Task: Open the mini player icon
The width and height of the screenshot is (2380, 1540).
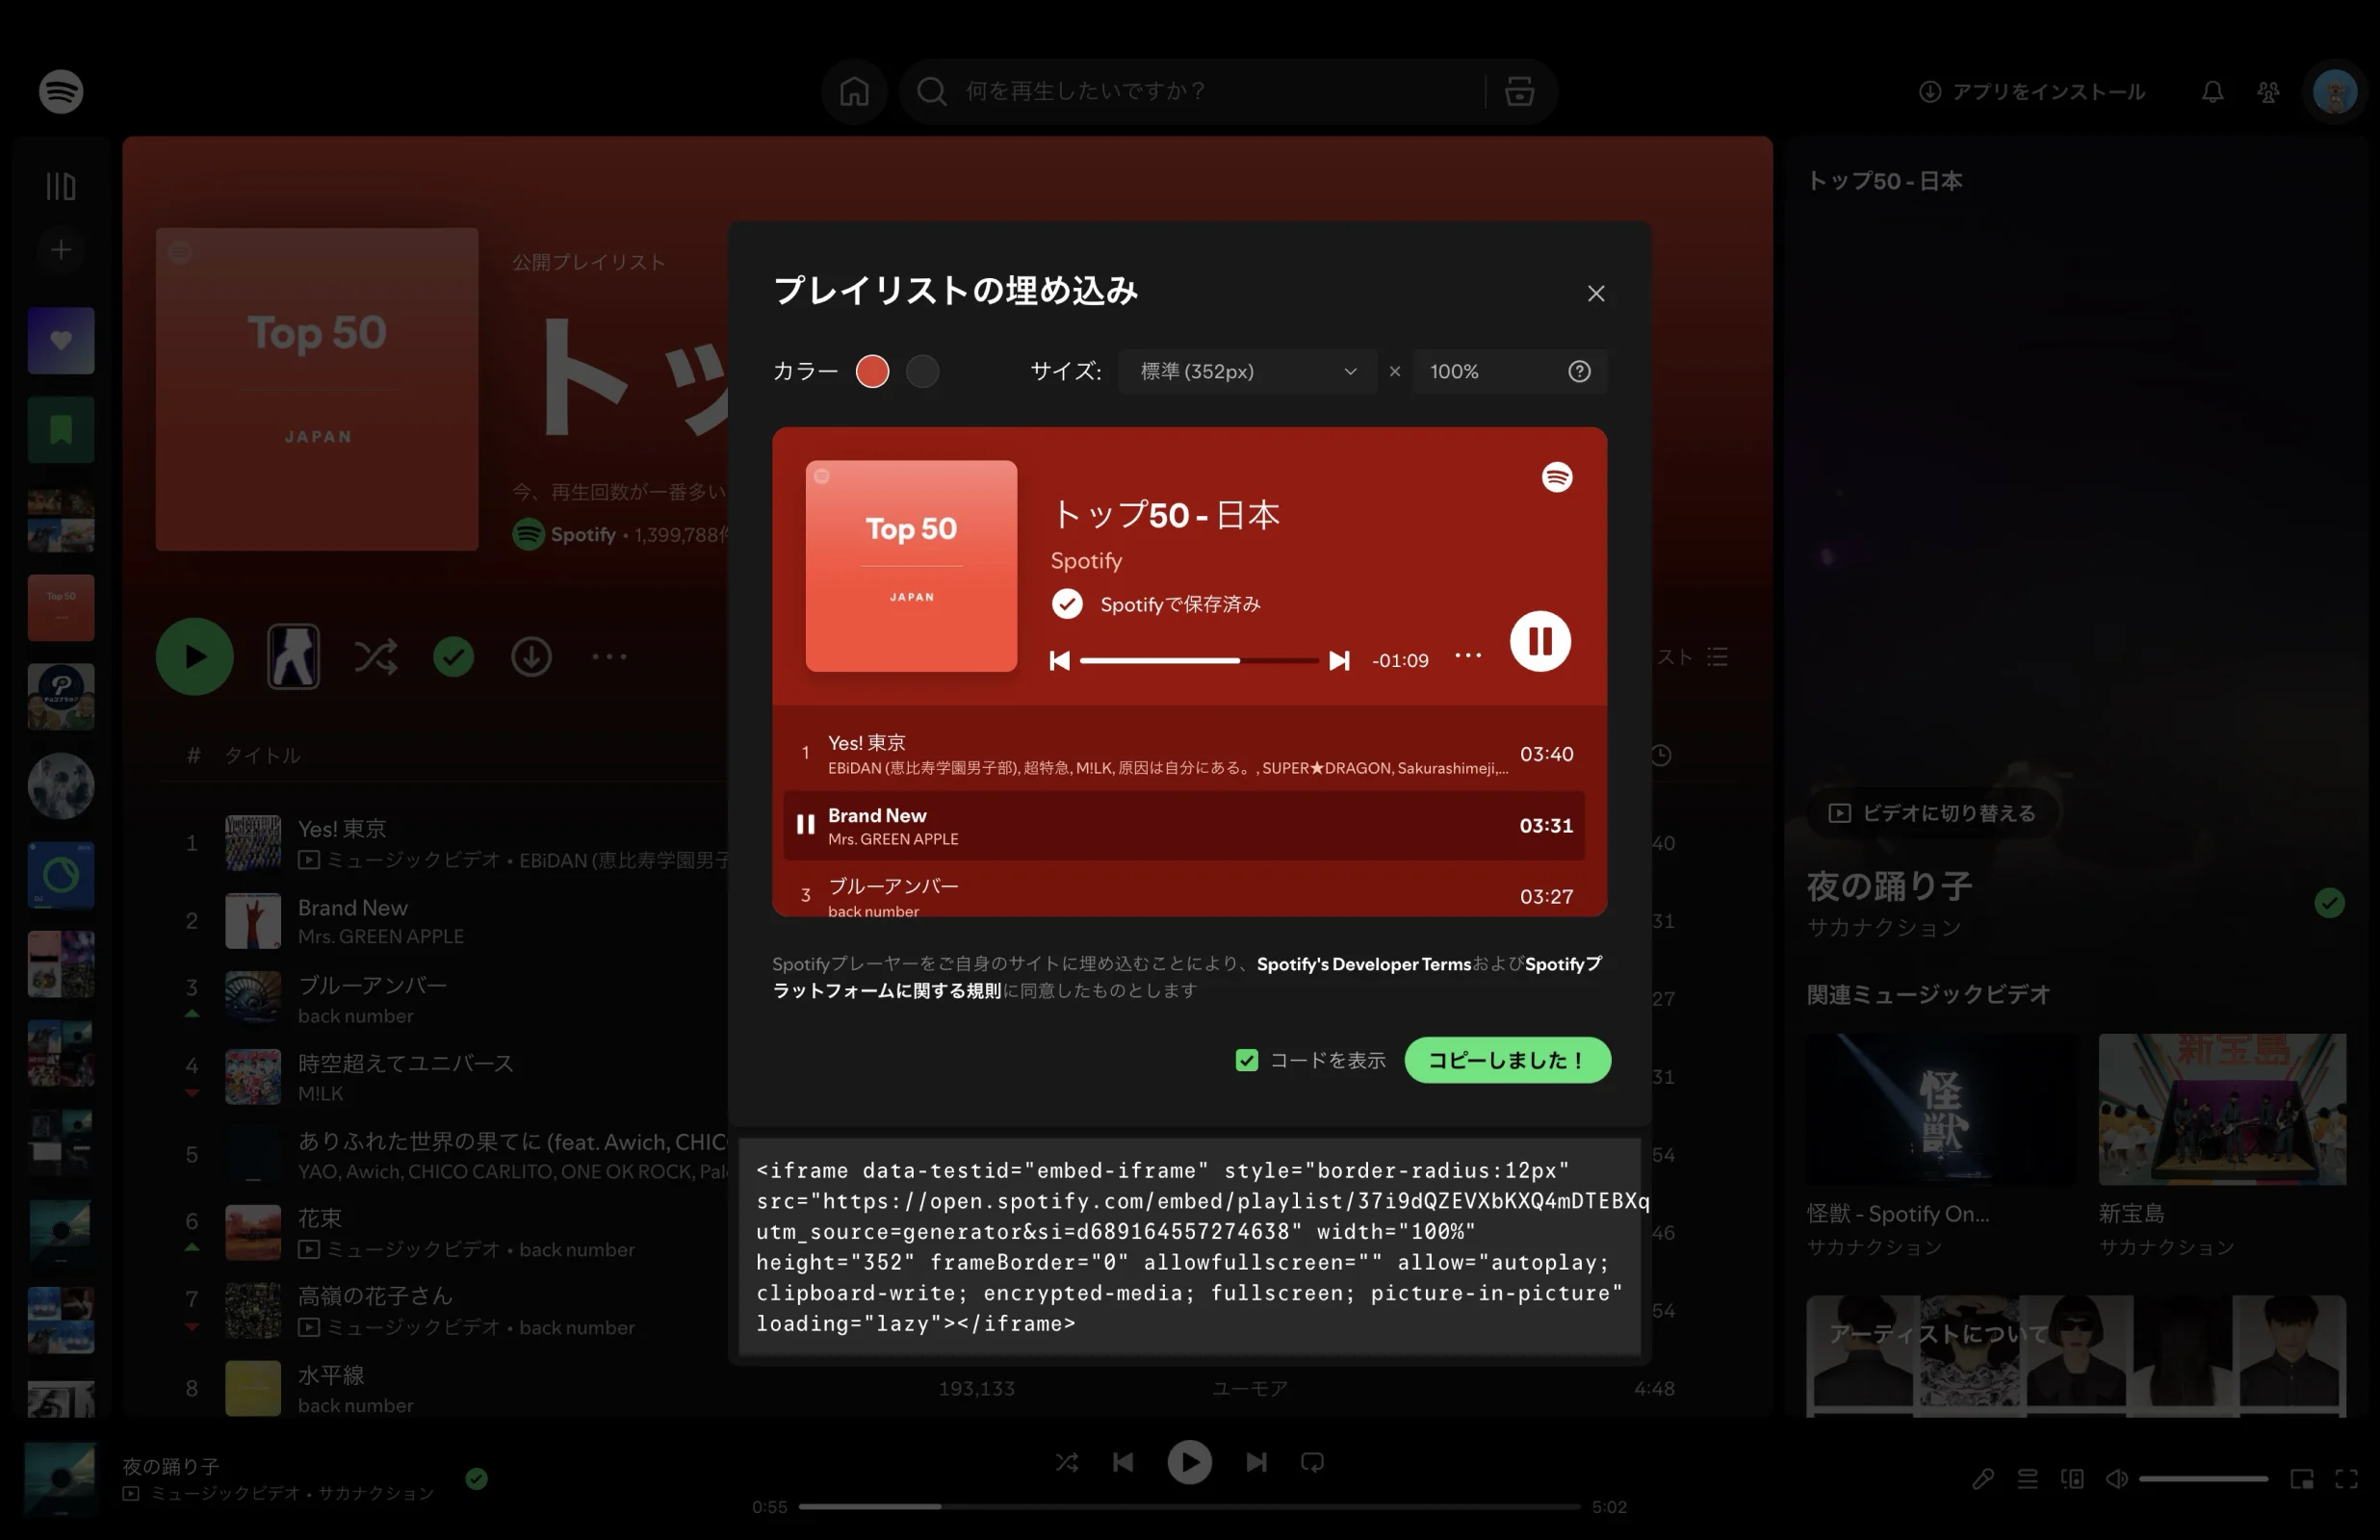Action: 2302,1478
